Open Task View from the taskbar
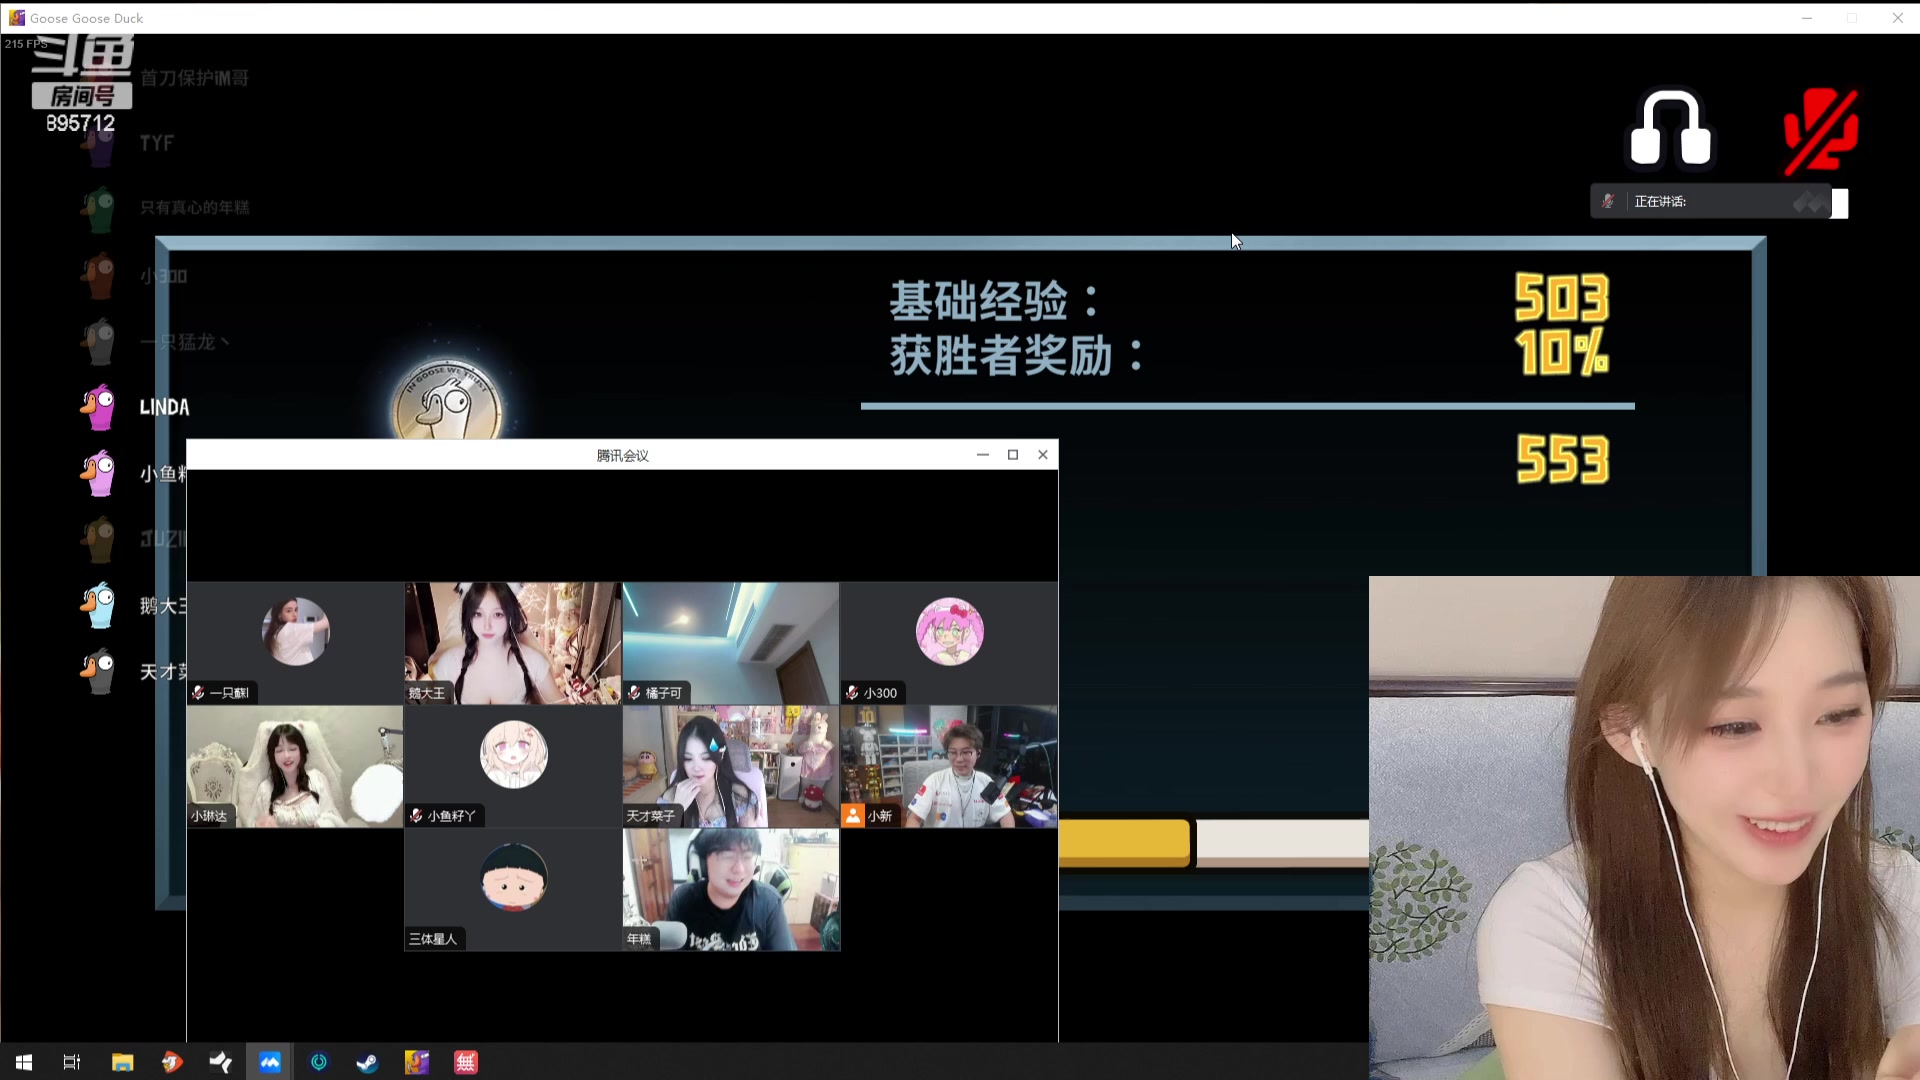 [x=70, y=1062]
